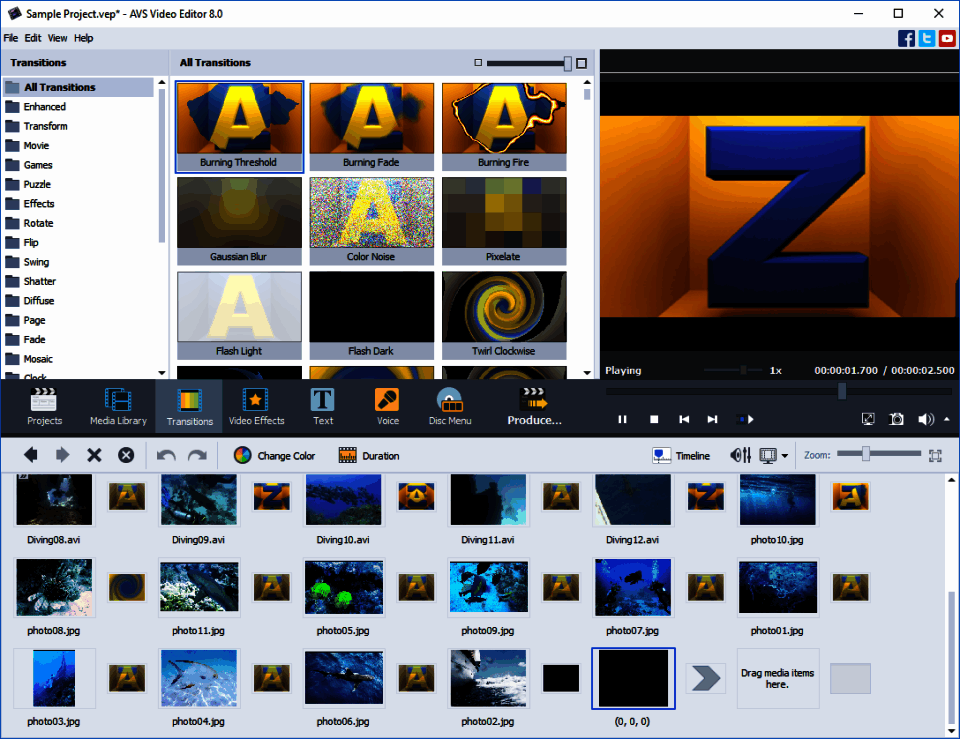Click the down arrow on the transitions category list
The image size is (960, 739).
pos(160,373)
